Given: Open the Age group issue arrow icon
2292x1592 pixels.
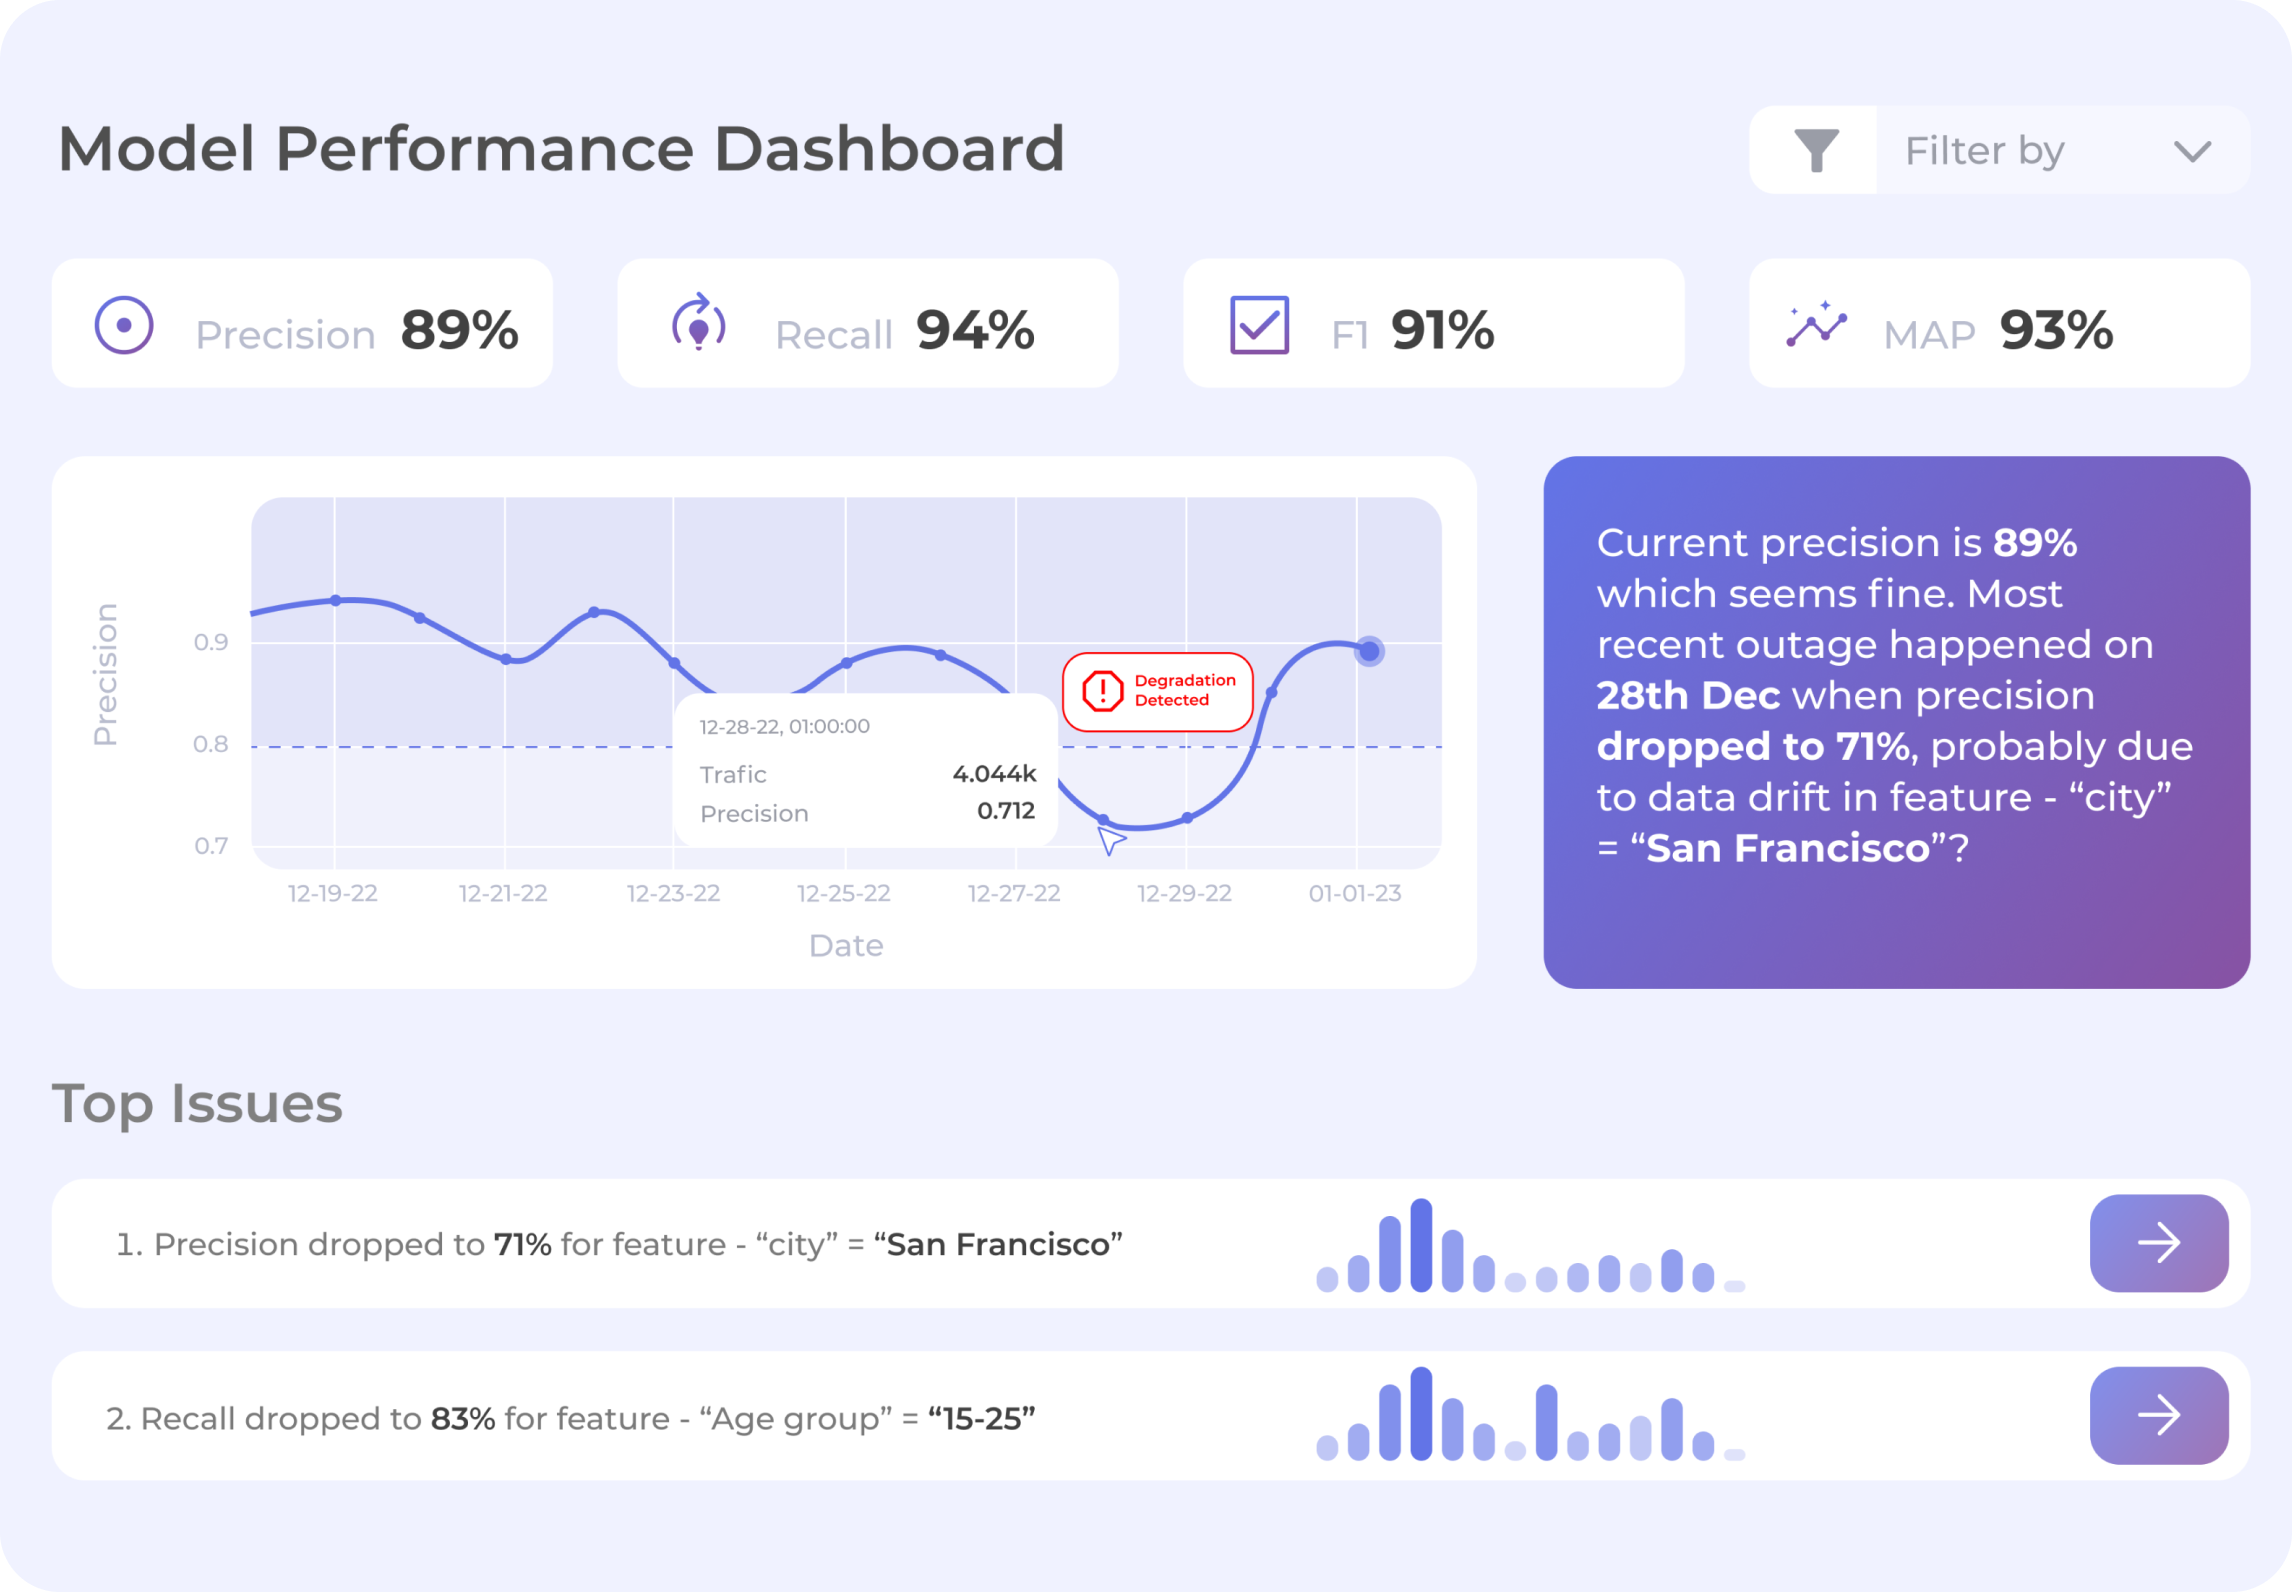Looking at the screenshot, I should tap(2159, 1415).
